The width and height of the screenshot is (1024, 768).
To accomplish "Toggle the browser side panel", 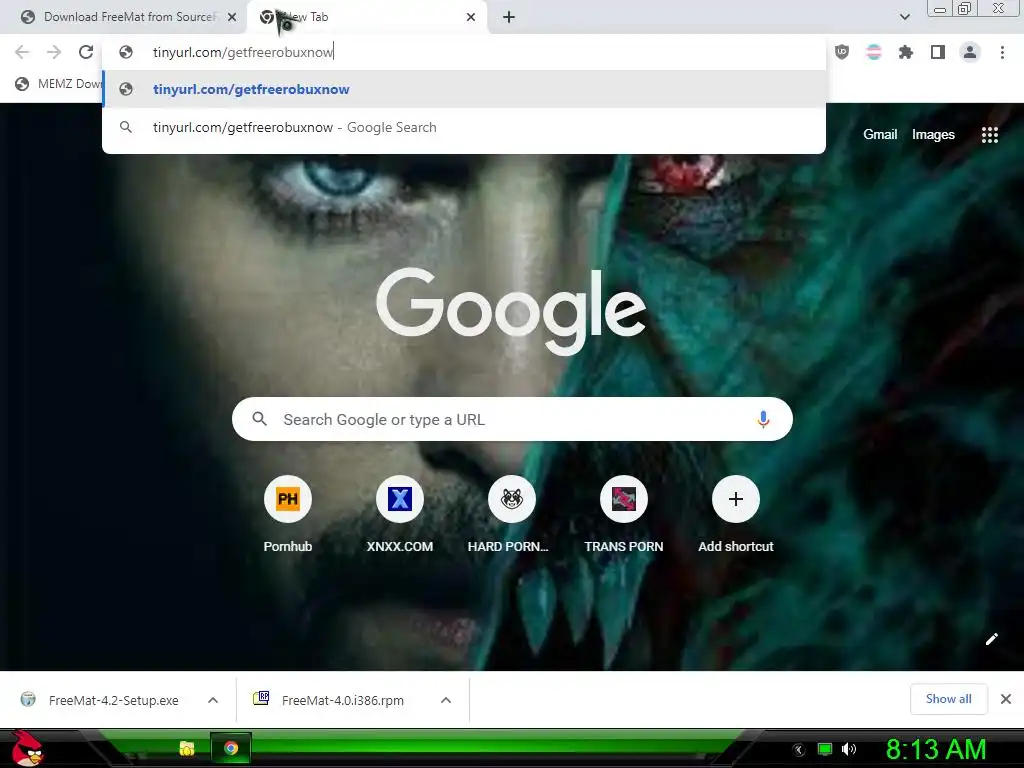I will tap(938, 52).
